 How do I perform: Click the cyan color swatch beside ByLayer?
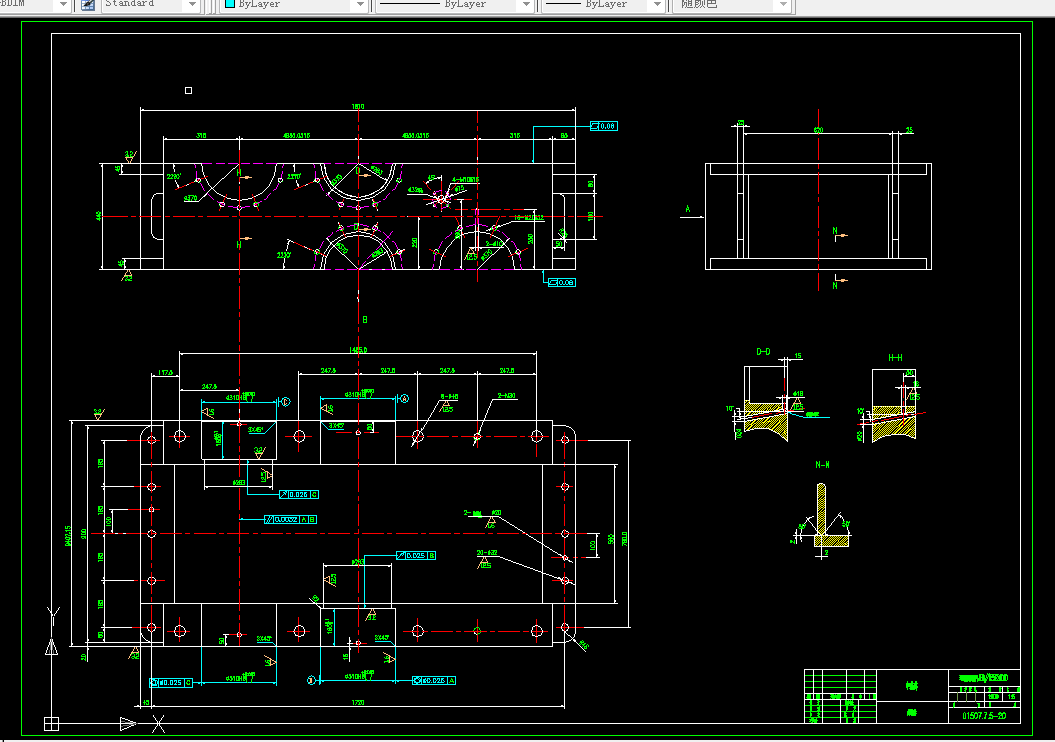(230, 4)
